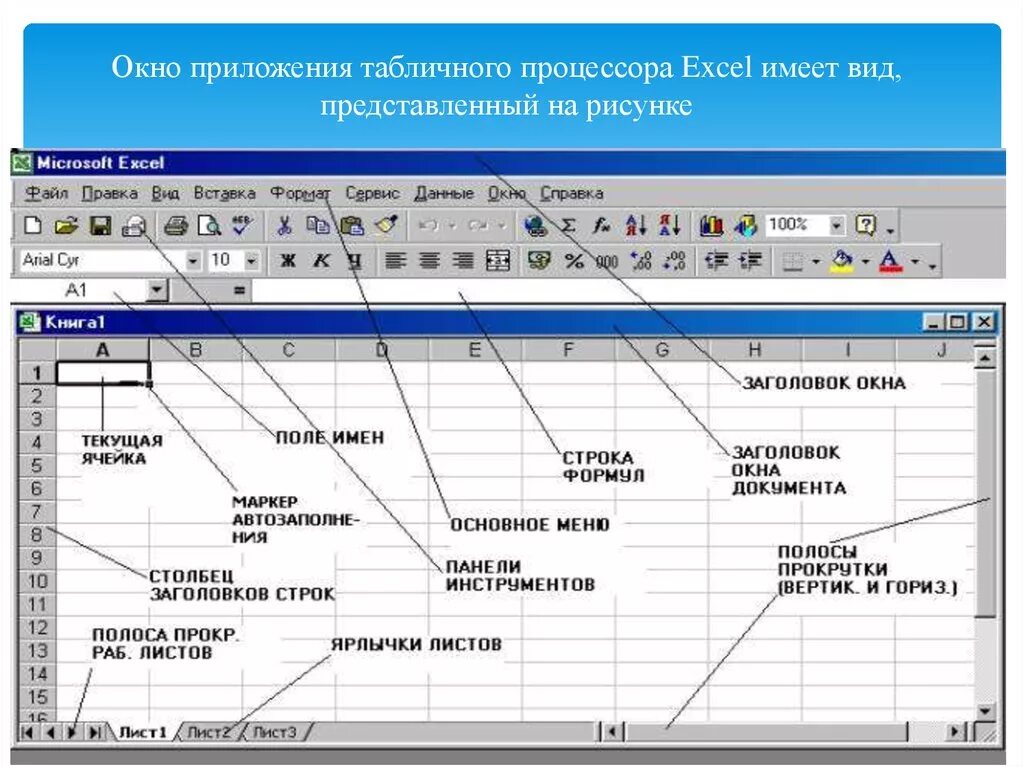1024x767 pixels.
Task: Select the Format Painter brush icon
Action: coord(387,225)
